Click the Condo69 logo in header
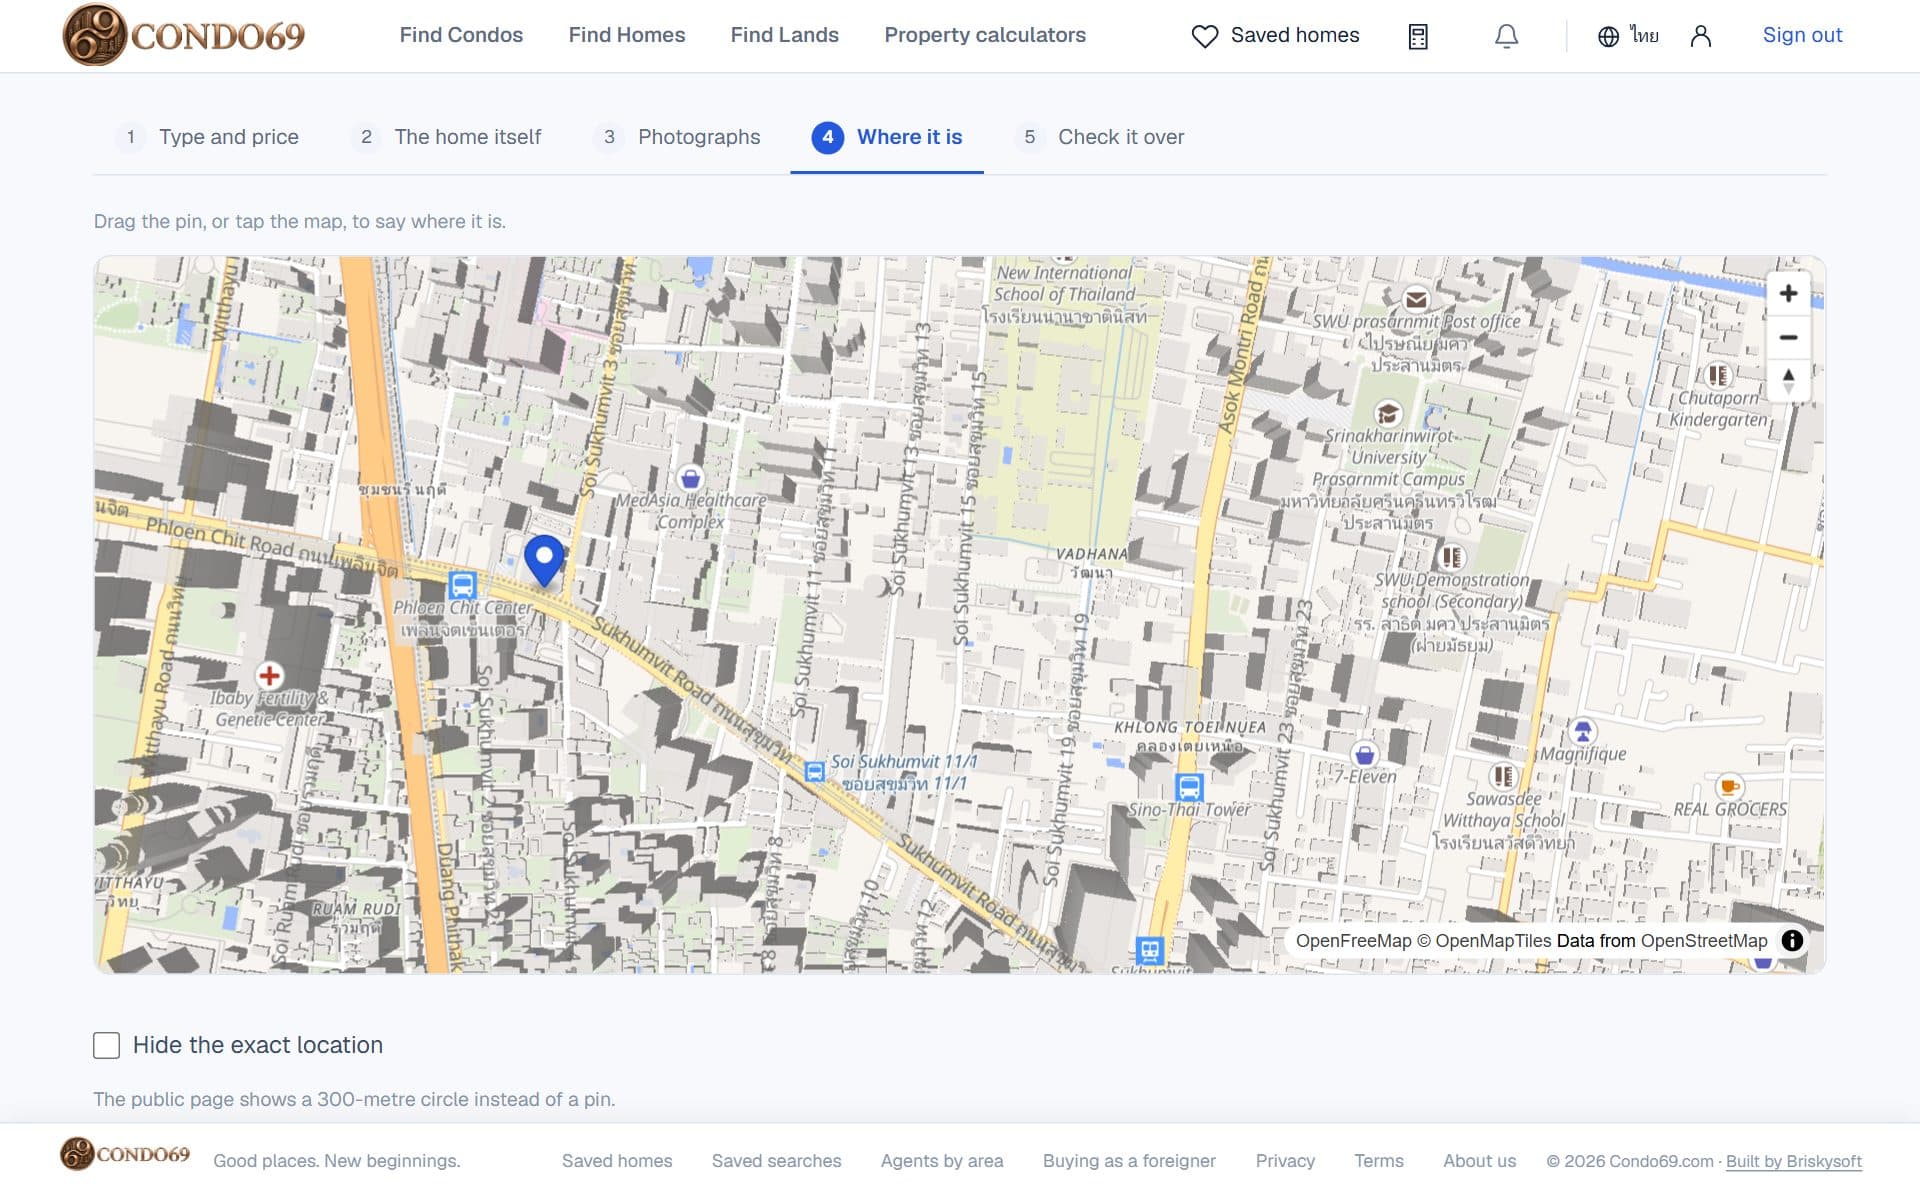The image size is (1920, 1200). pyautogui.click(x=184, y=35)
